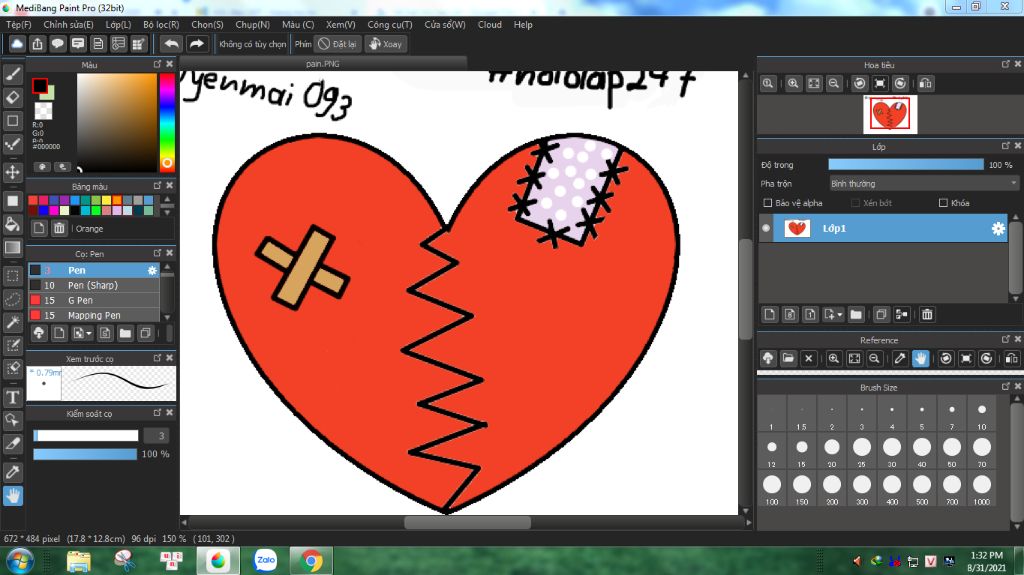Open Pen brush settings gear

152,270
